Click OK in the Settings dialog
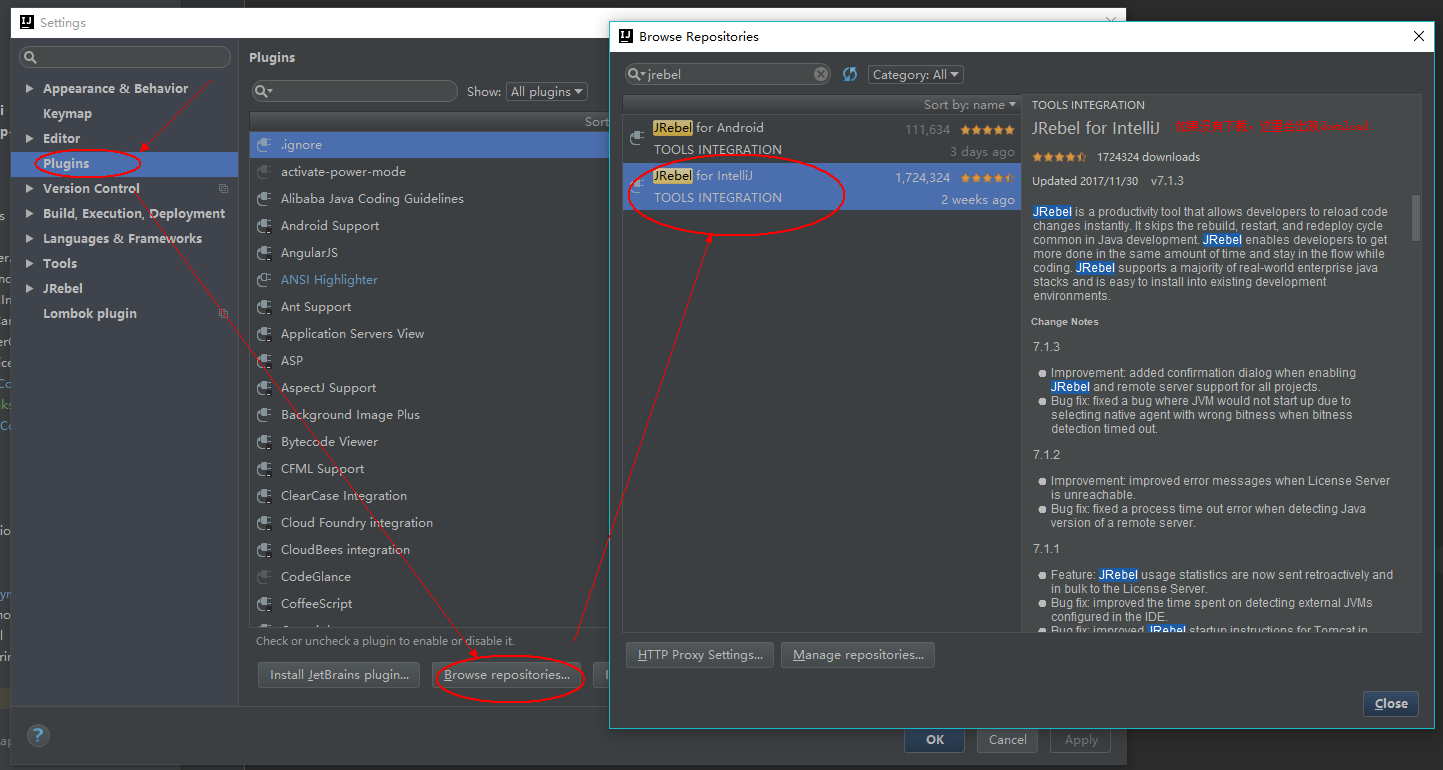The image size is (1443, 770). pos(935,740)
